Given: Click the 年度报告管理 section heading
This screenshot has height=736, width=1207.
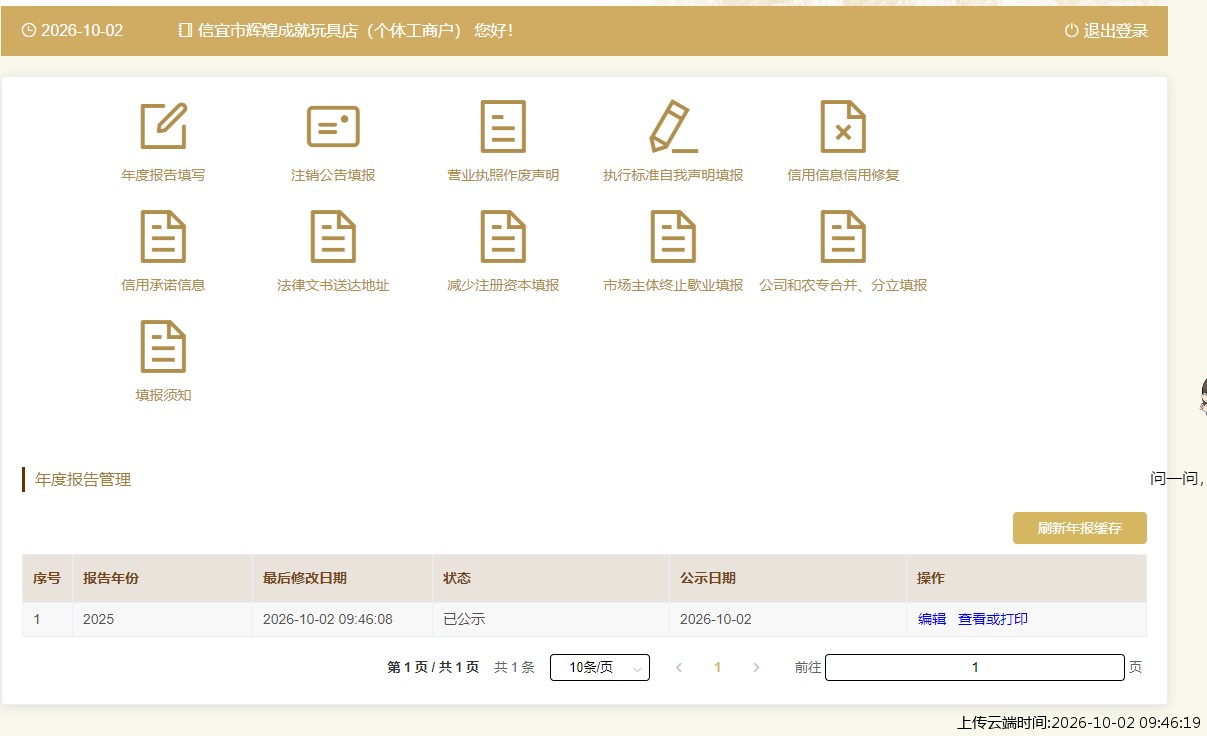Looking at the screenshot, I should (x=83, y=479).
